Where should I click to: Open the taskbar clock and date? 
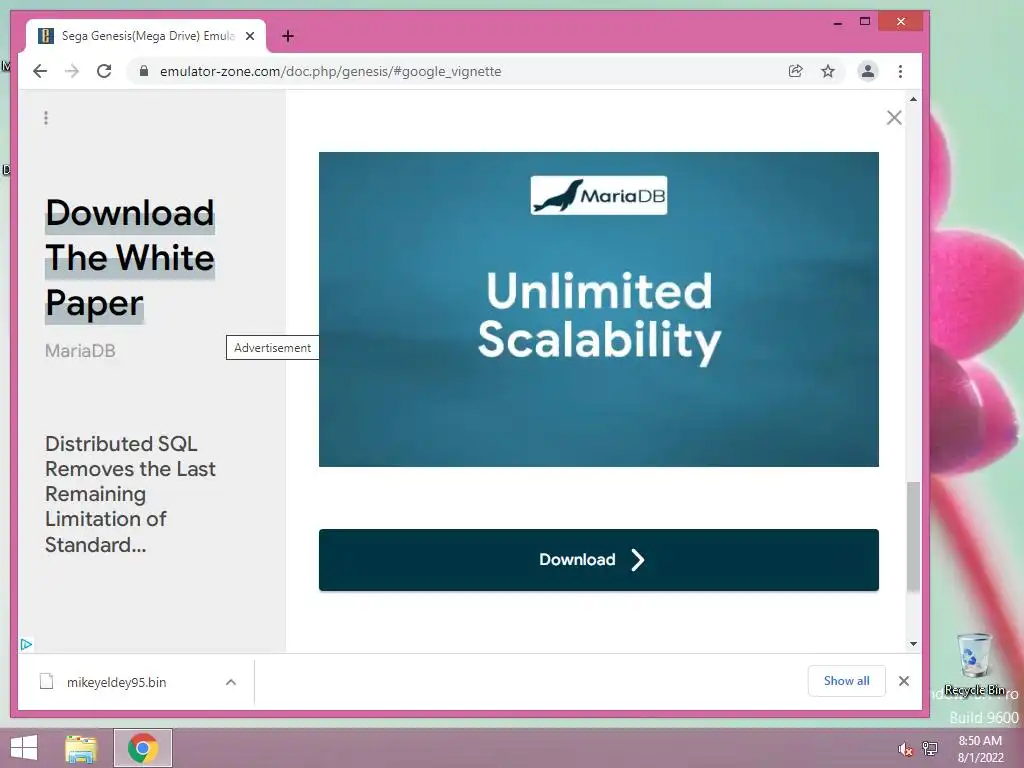coord(980,749)
